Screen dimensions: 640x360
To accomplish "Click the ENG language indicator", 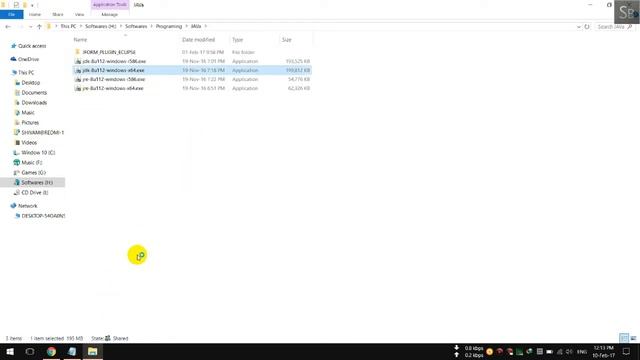I will point(582,352).
